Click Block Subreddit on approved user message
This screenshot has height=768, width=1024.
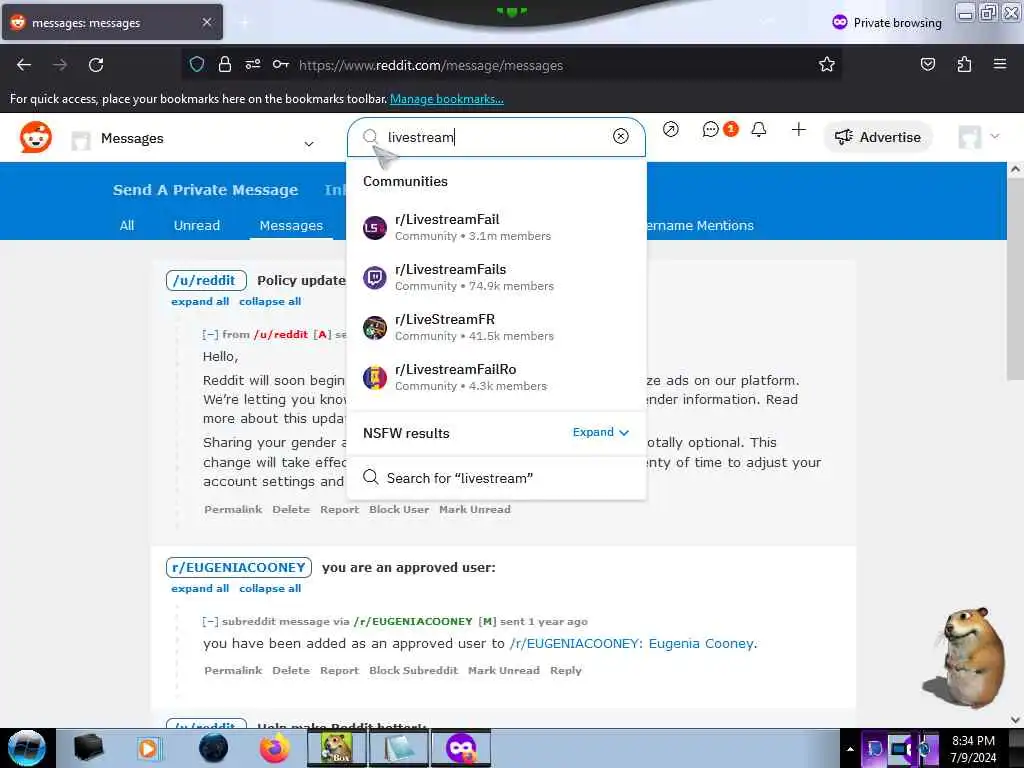413,671
